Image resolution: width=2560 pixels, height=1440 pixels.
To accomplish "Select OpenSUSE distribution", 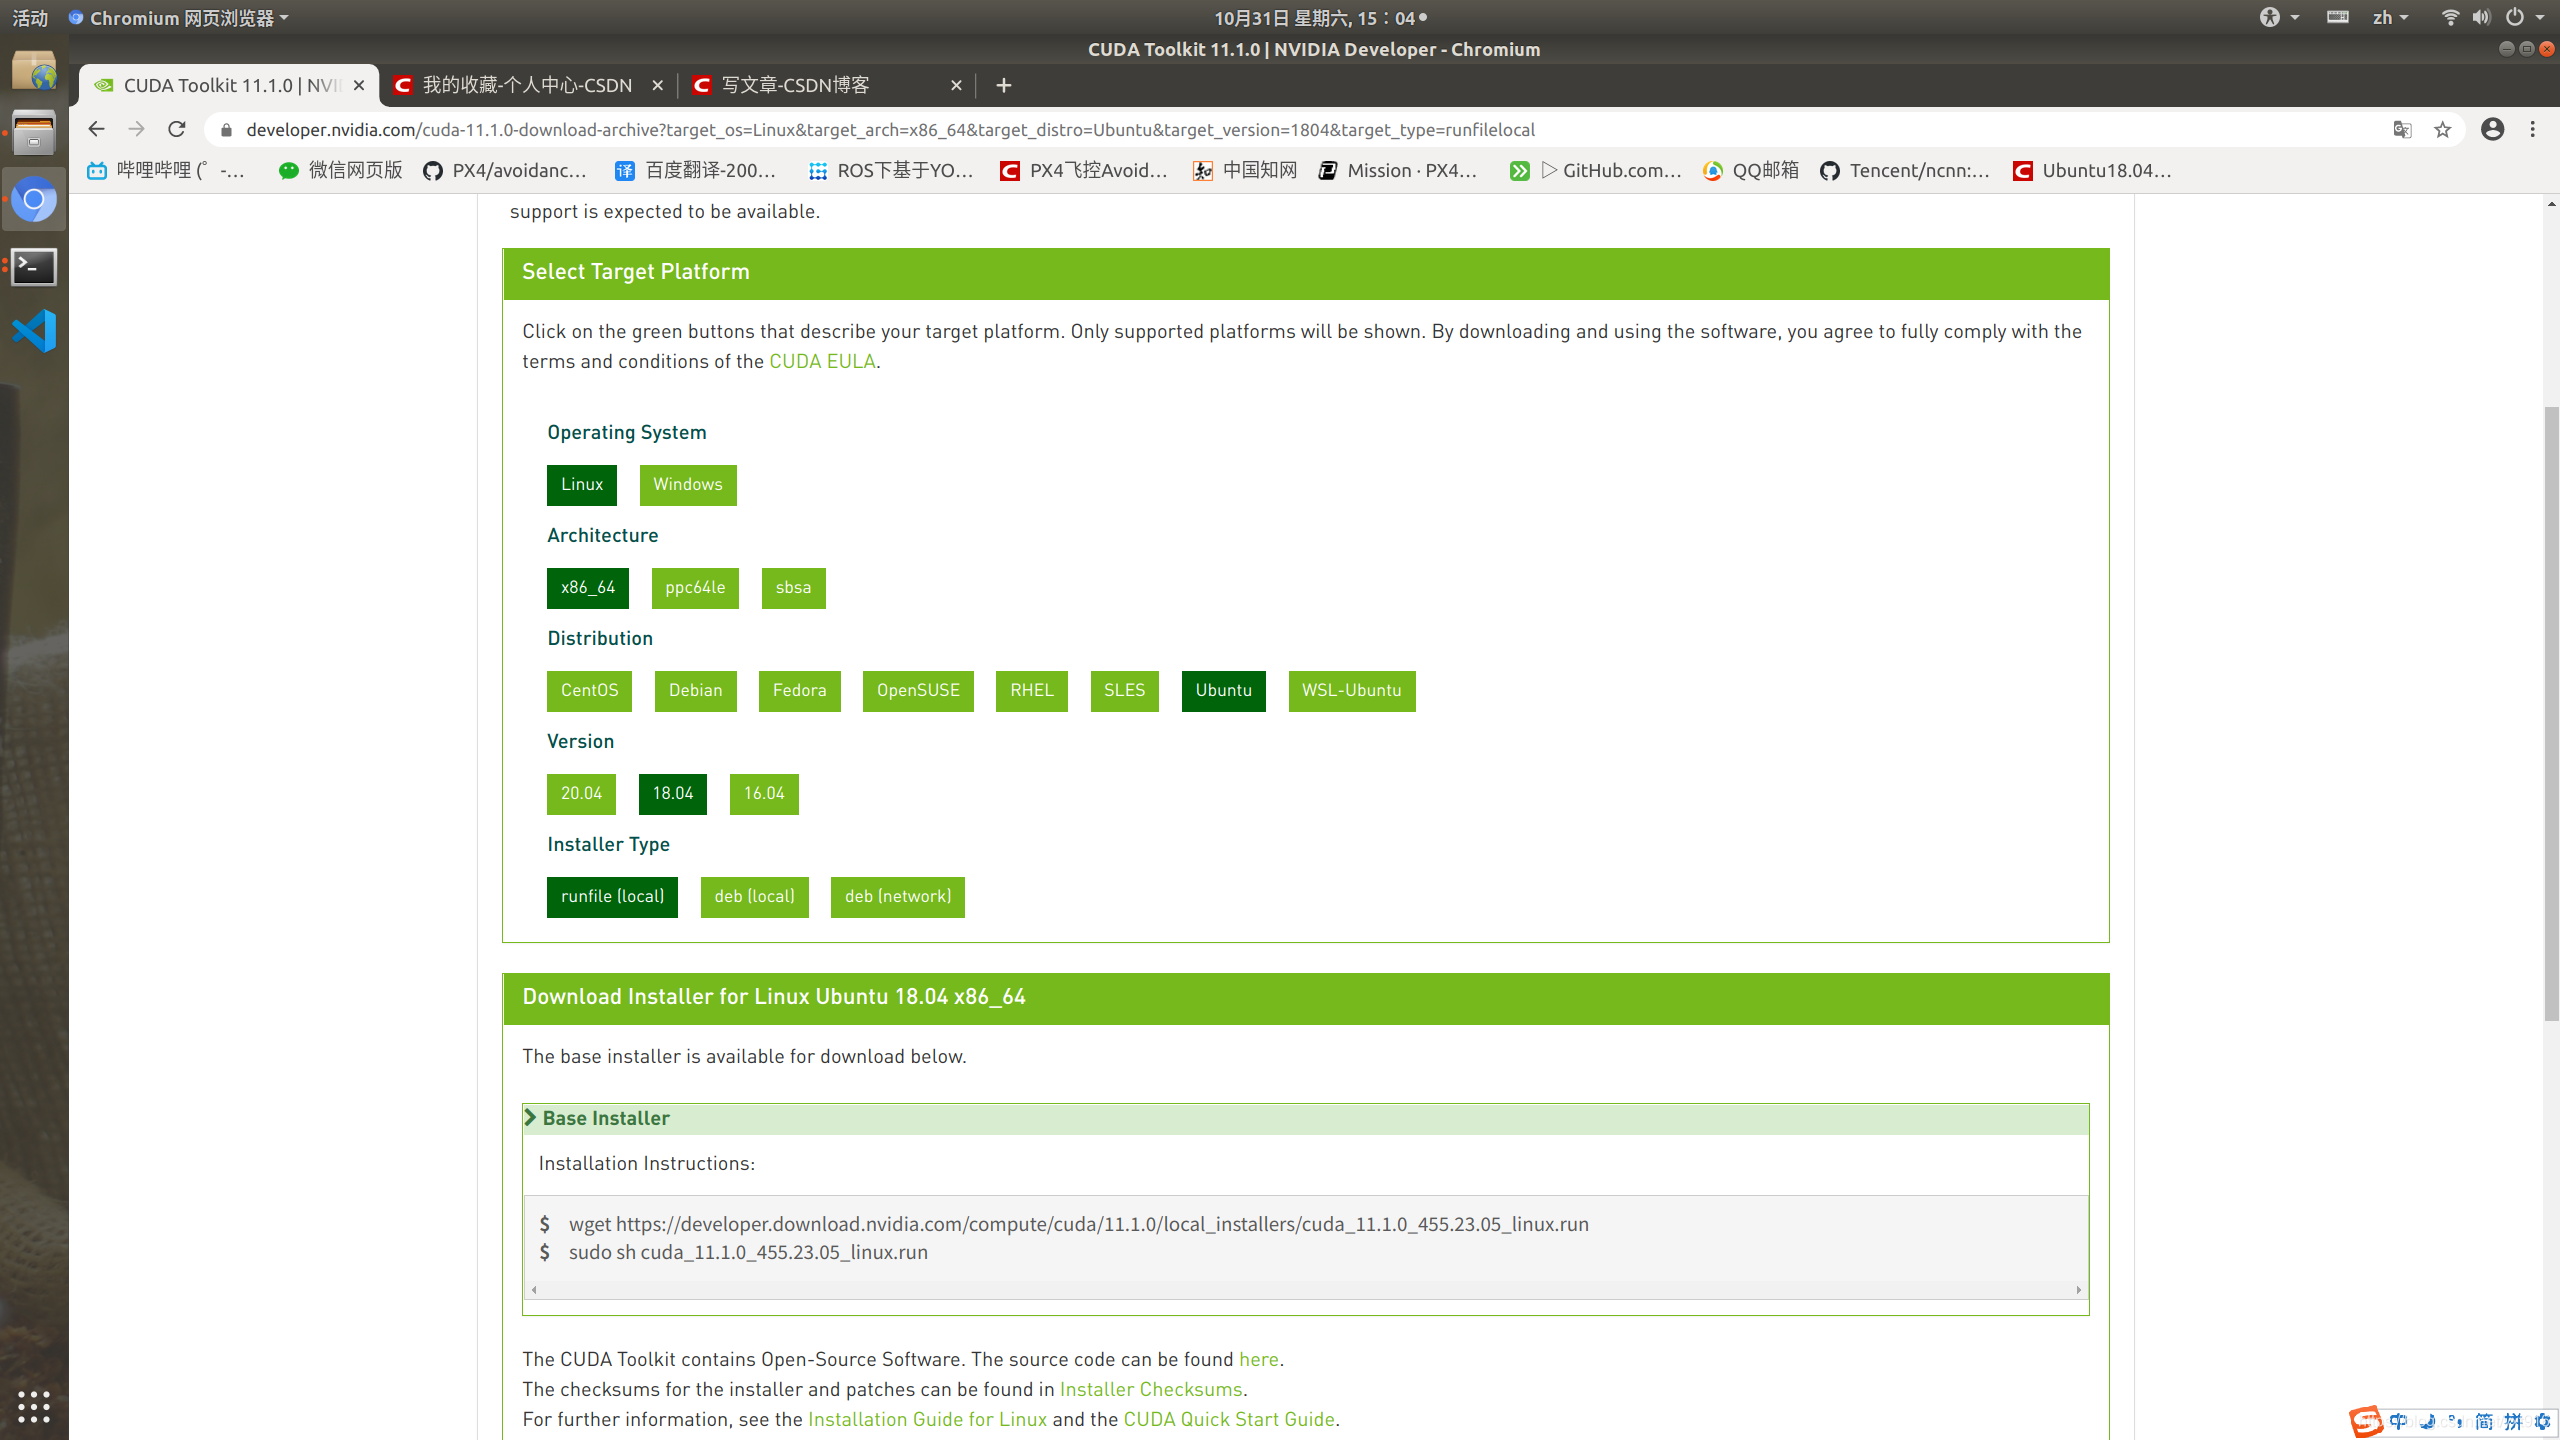I will (x=918, y=691).
